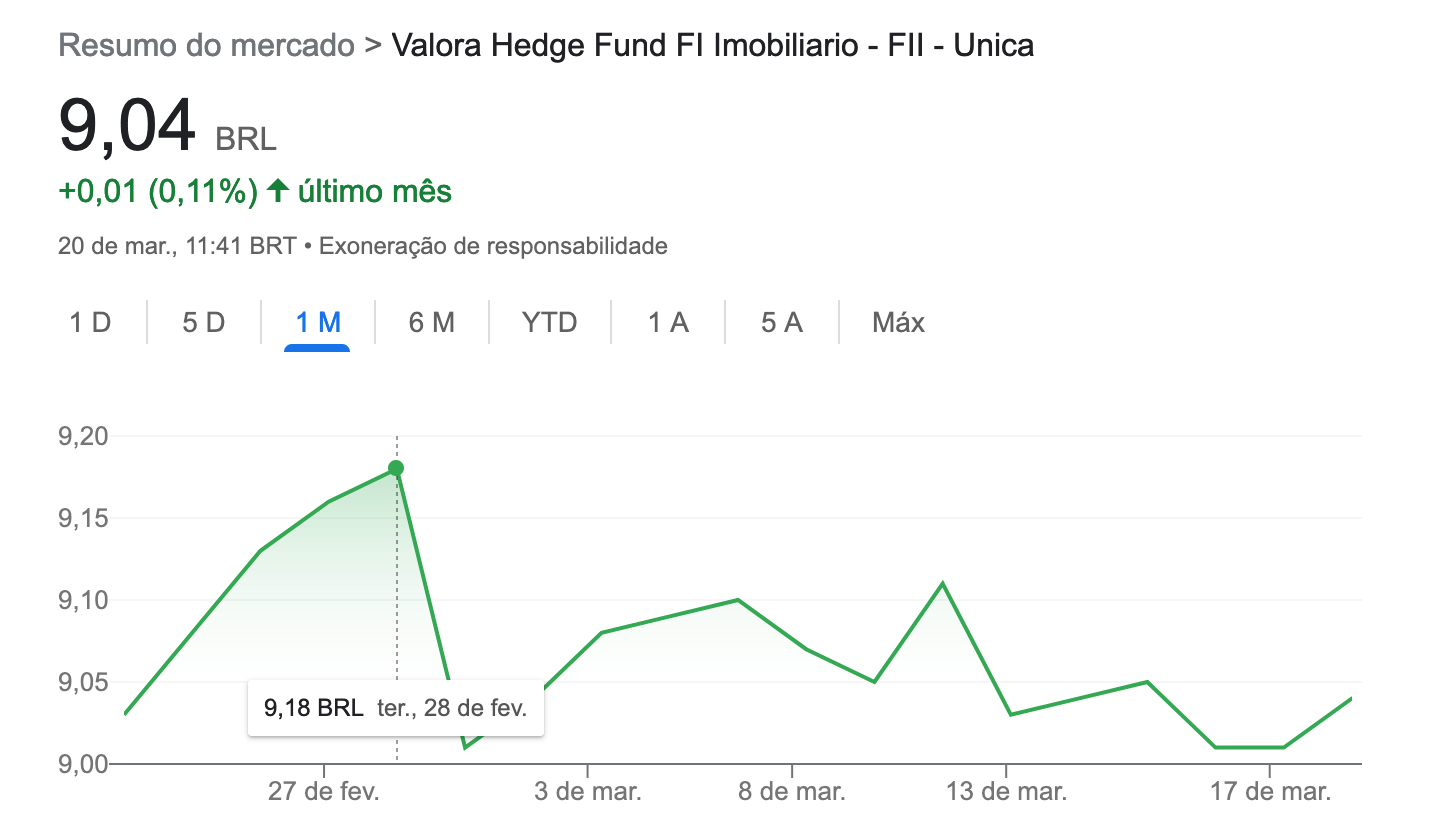
Task: Select the 1 A time range
Action: click(x=666, y=322)
